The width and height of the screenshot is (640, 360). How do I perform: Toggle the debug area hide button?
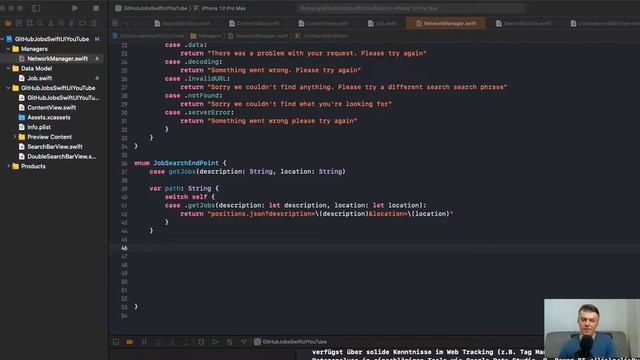pyautogui.click(x=116, y=342)
